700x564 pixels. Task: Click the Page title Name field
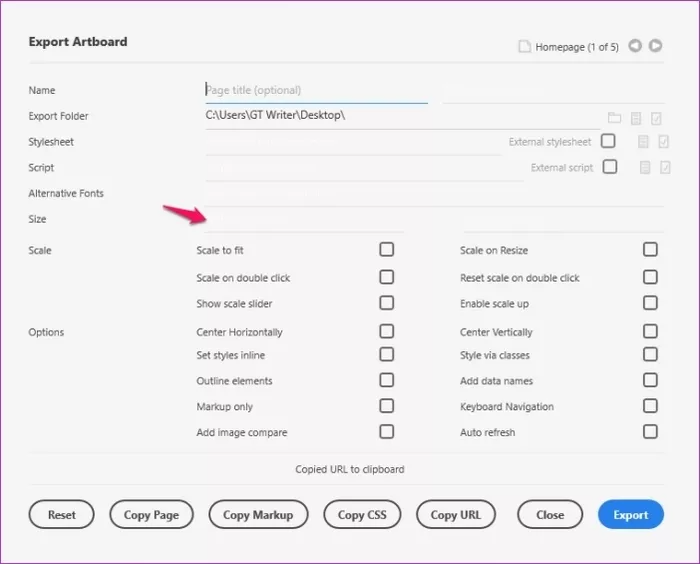(x=316, y=90)
